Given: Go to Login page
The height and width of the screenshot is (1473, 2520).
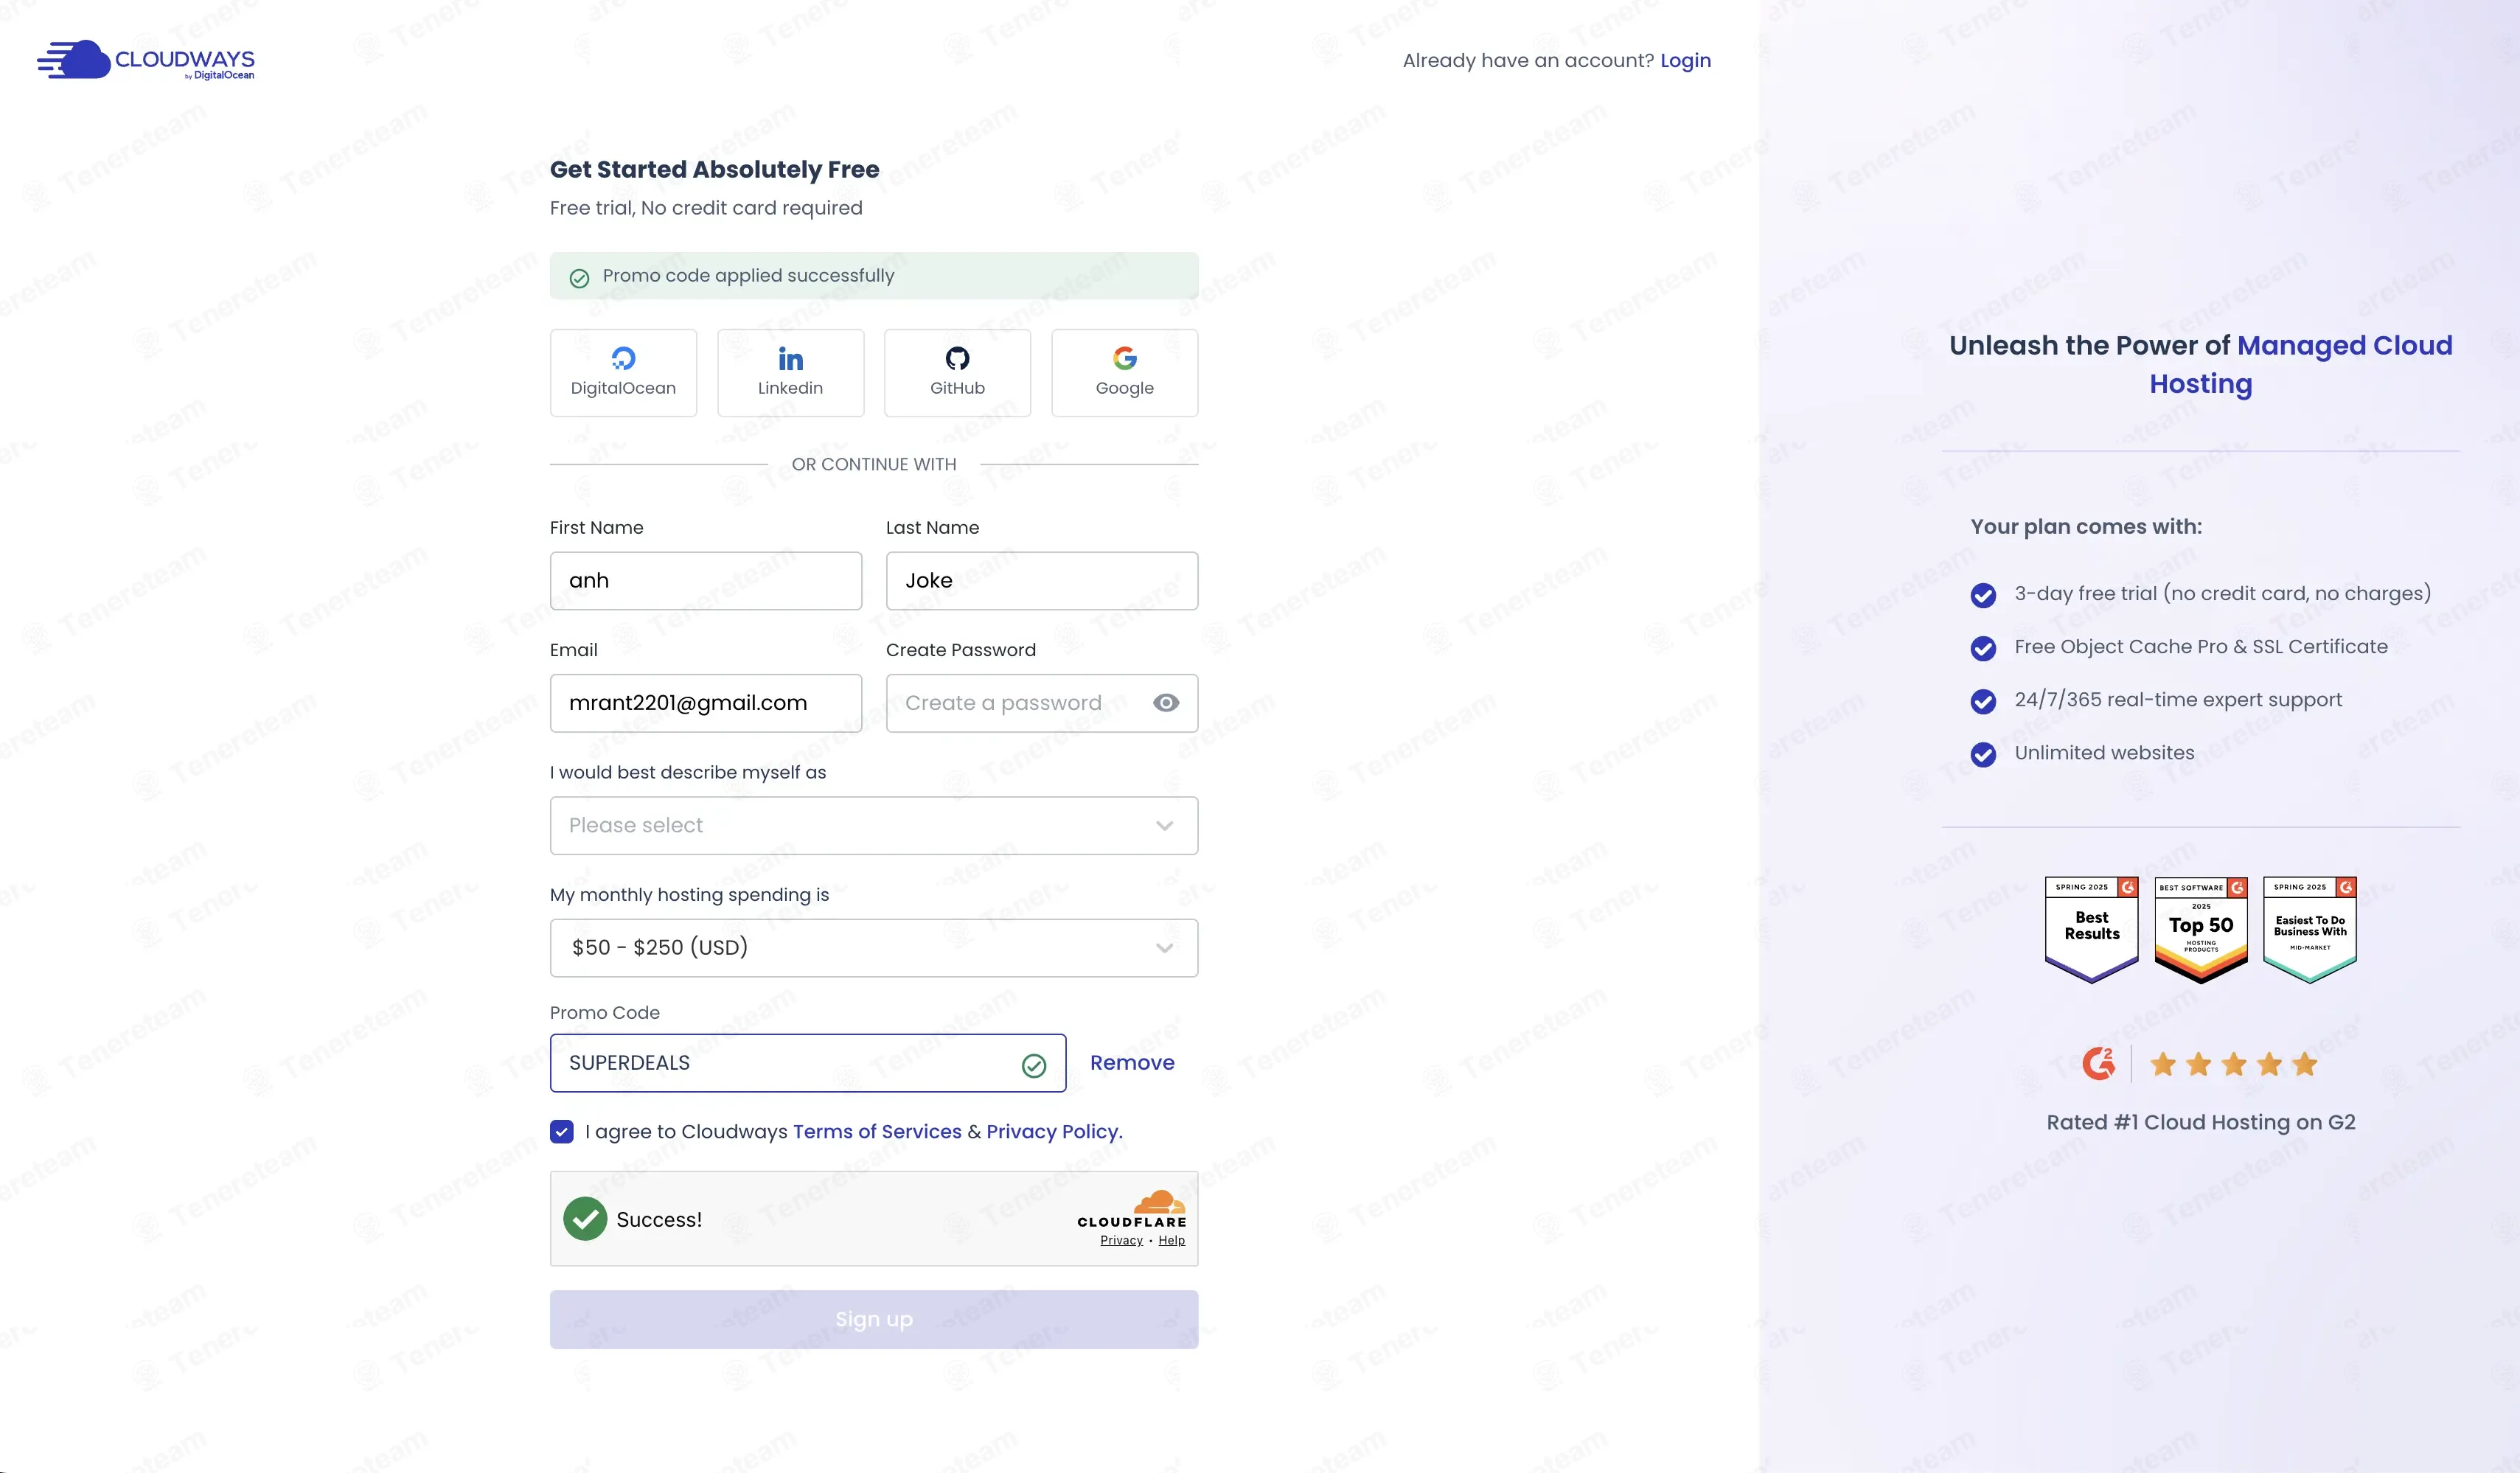Looking at the screenshot, I should pyautogui.click(x=1685, y=60).
